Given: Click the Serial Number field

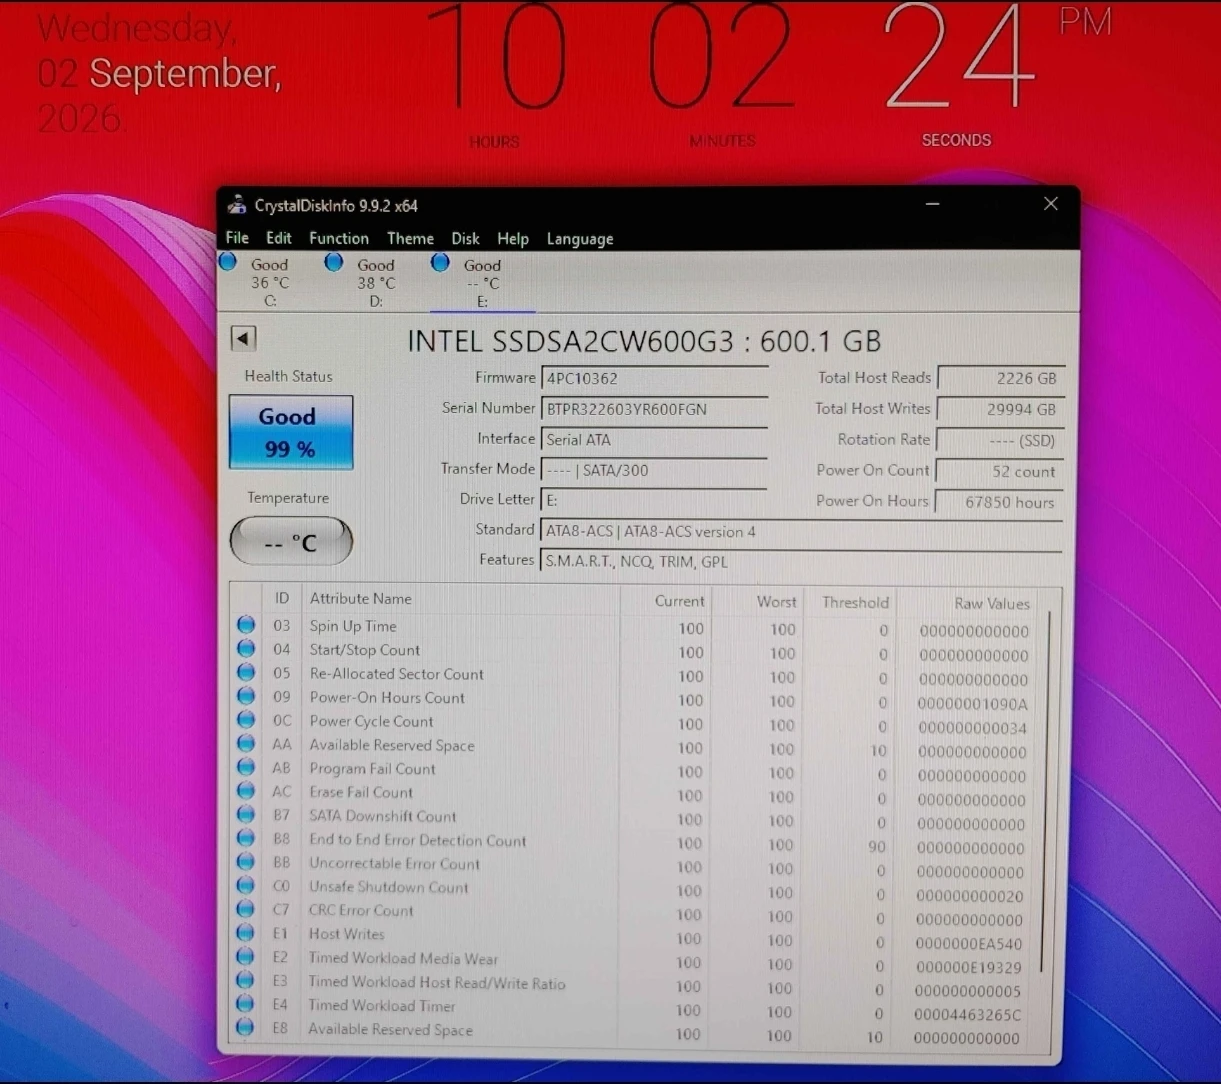Looking at the screenshot, I should pyautogui.click(x=654, y=409).
